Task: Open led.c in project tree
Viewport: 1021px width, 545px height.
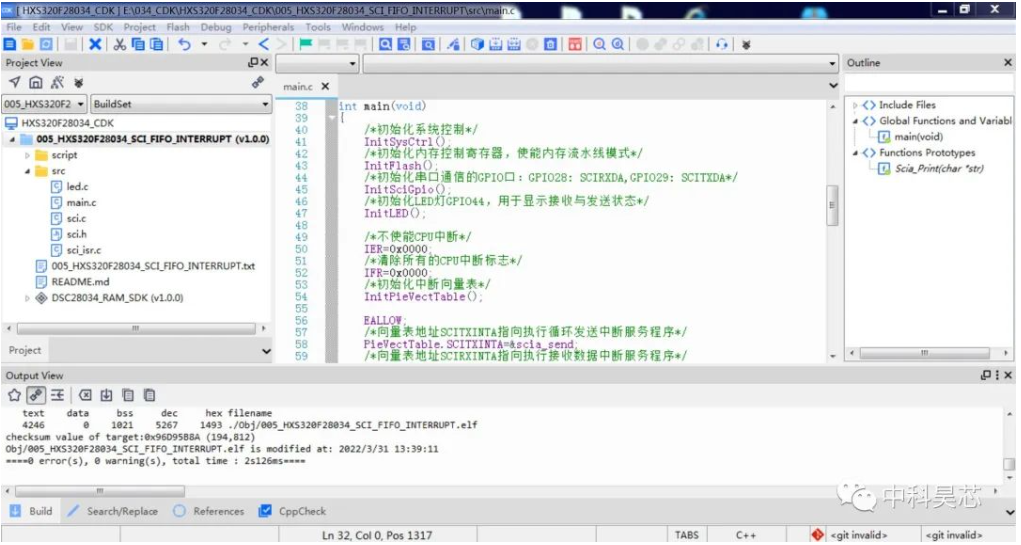Action: (x=77, y=187)
